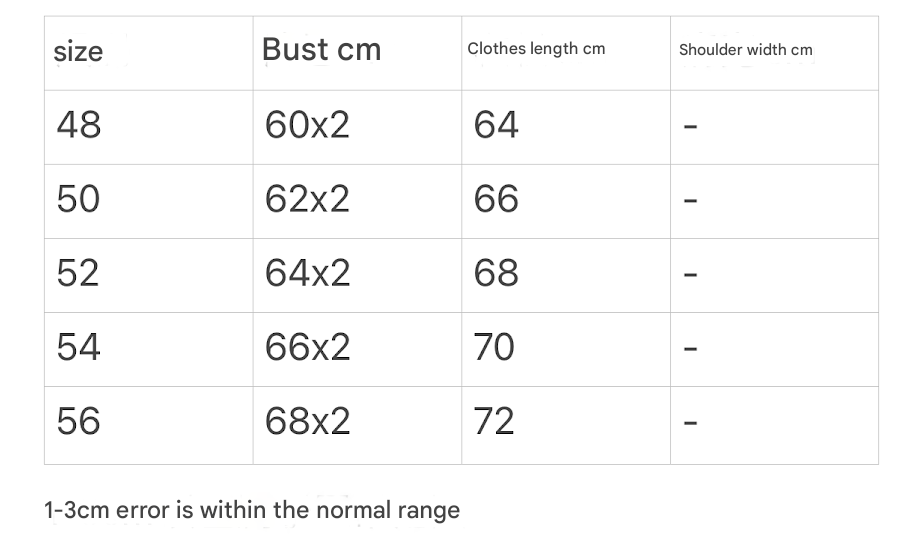Select the size 54 cell
The width and height of the screenshot is (907, 538).
click(79, 347)
